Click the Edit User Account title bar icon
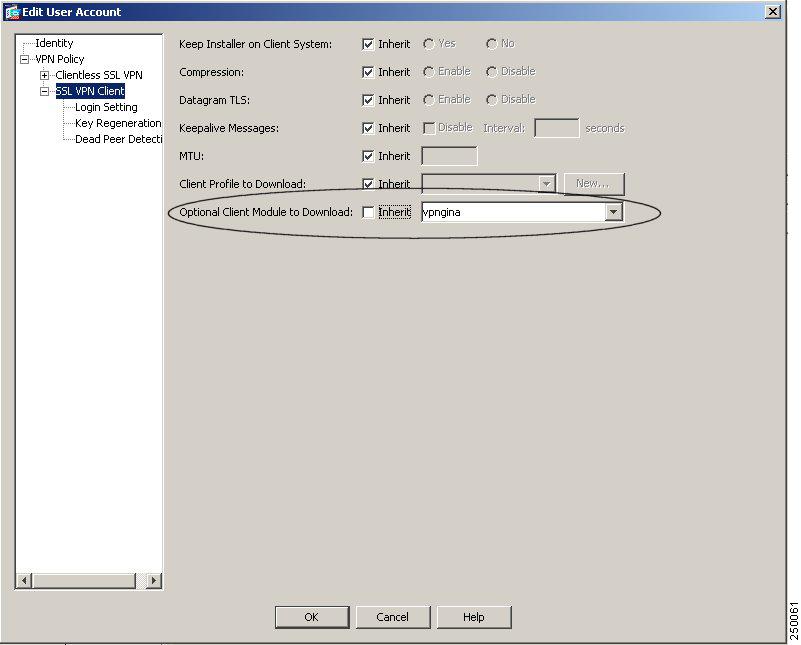The width and height of the screenshot is (801, 645). (12, 12)
